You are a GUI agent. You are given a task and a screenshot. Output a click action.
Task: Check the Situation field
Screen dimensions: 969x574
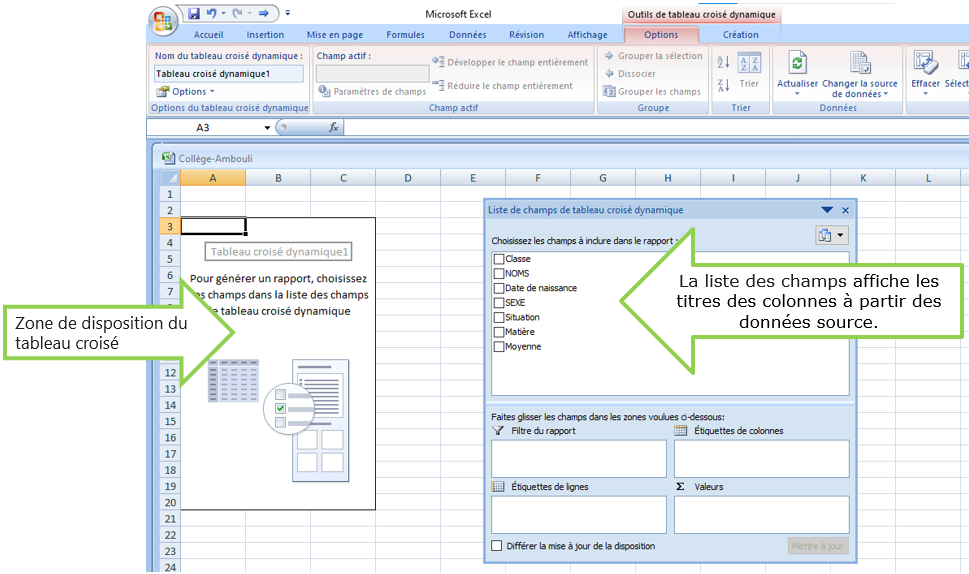(499, 317)
